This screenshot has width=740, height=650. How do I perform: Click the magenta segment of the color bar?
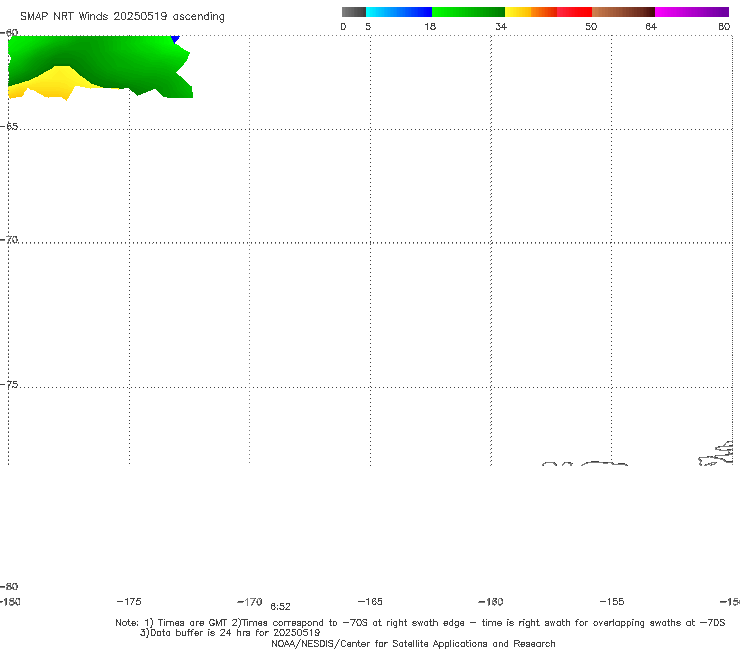(x=692, y=12)
